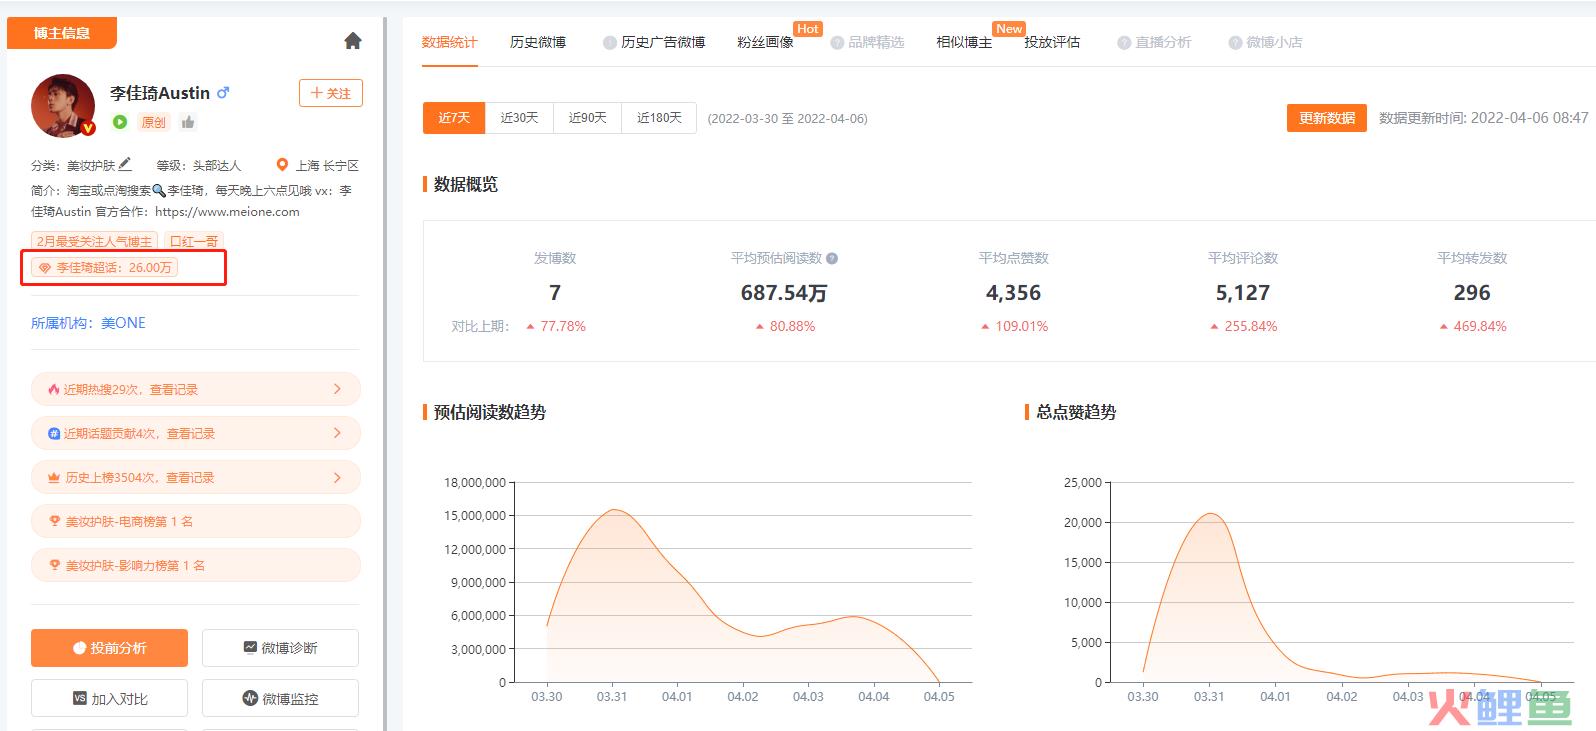1596x731 pixels.
Task: Click the pencil edit icon next to 美妆护肤
Action: [125, 165]
